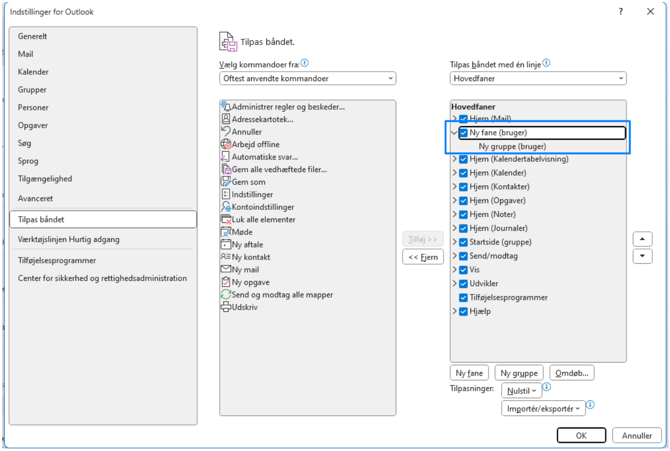Screen dimensions: 670x451
Task: Expand the Send/modtag tree node
Action: 455,256
